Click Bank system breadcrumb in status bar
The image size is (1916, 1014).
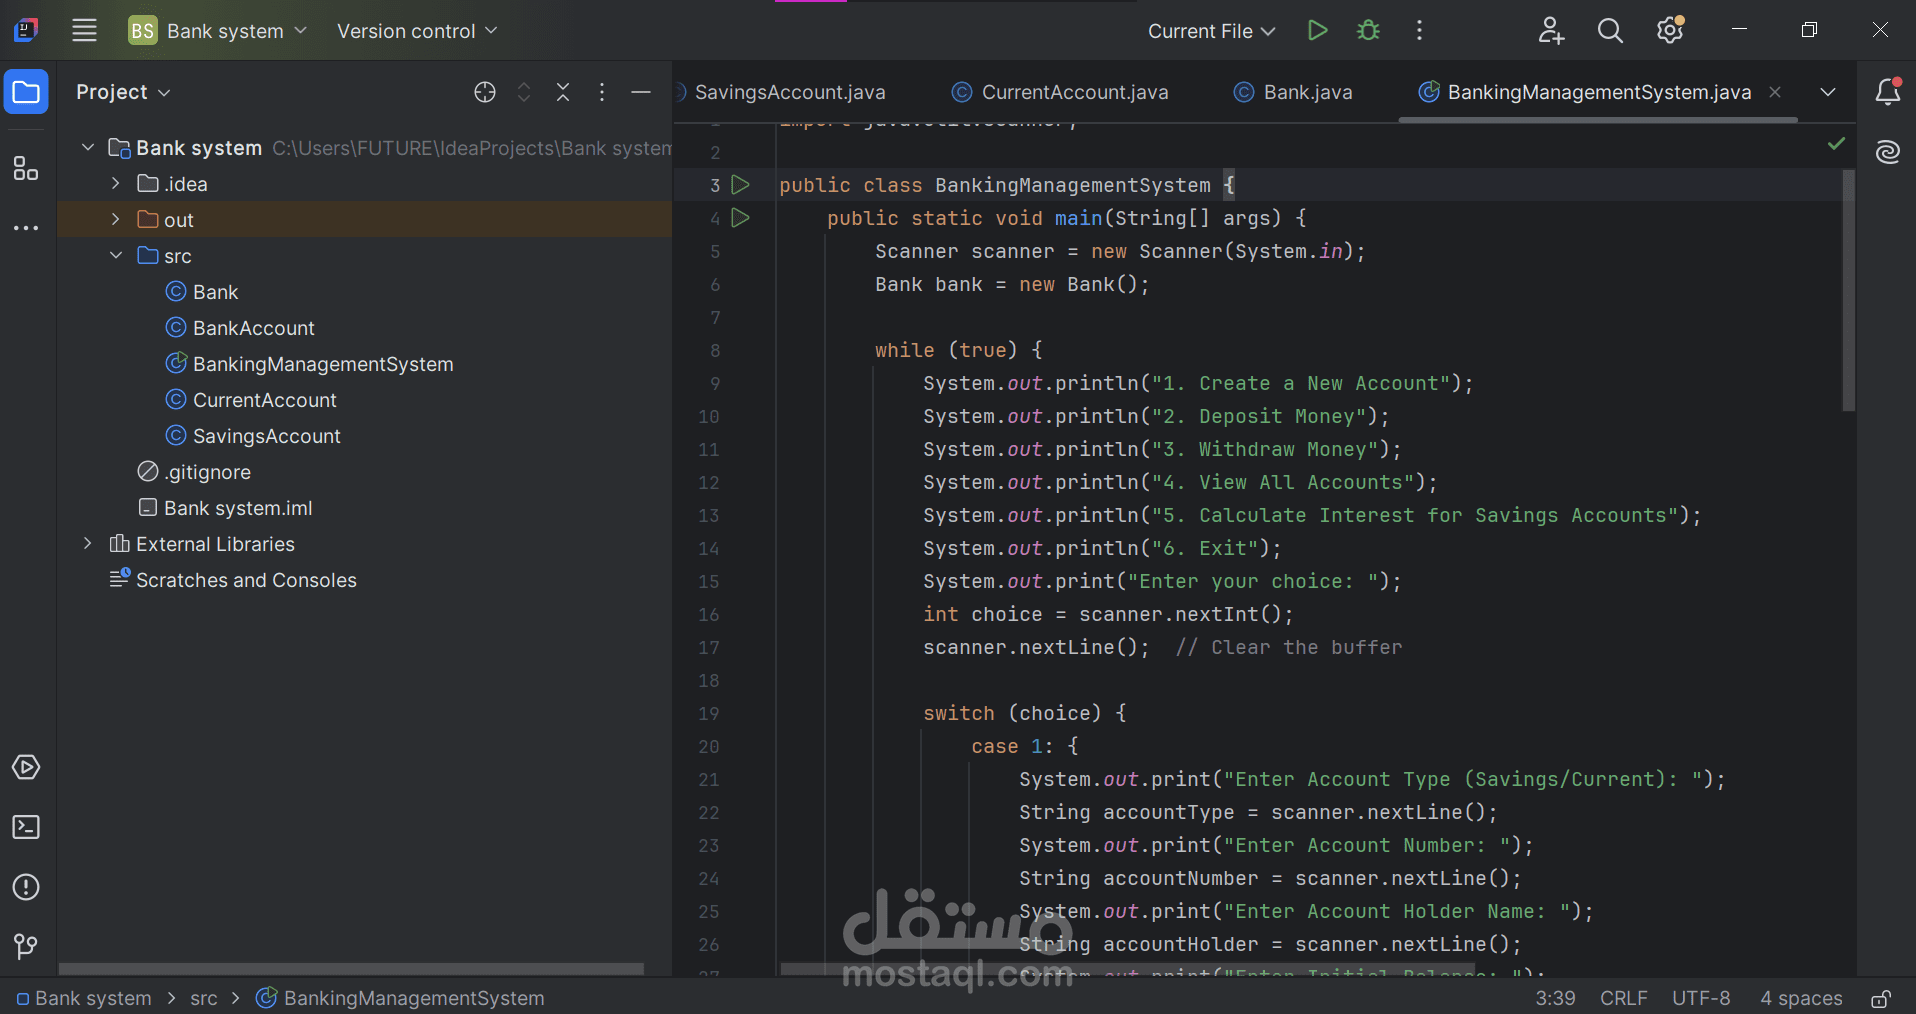[84, 999]
